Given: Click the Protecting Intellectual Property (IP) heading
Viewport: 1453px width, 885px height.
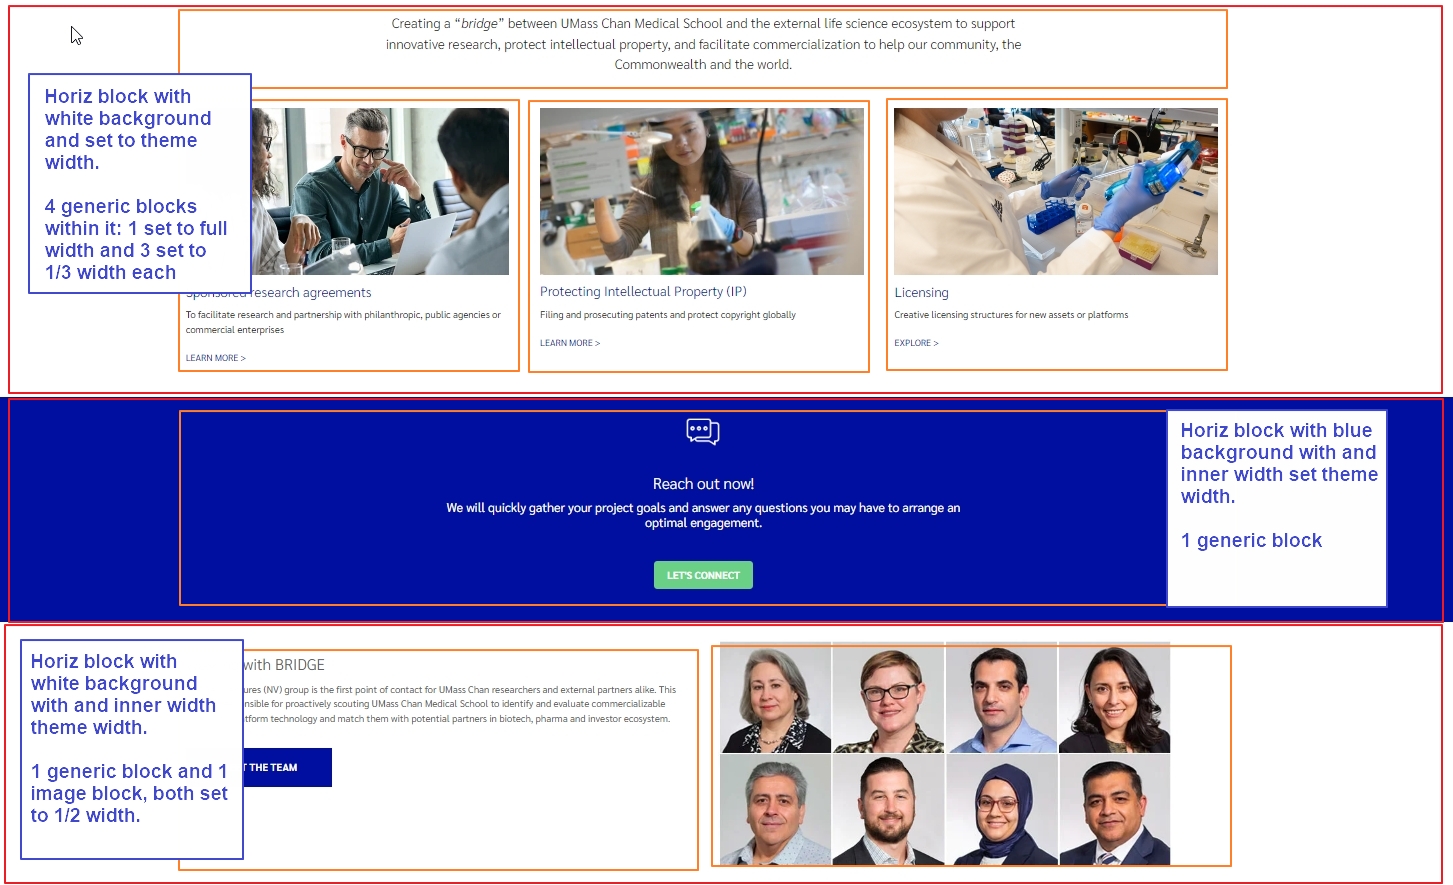Looking at the screenshot, I should click(x=643, y=291).
